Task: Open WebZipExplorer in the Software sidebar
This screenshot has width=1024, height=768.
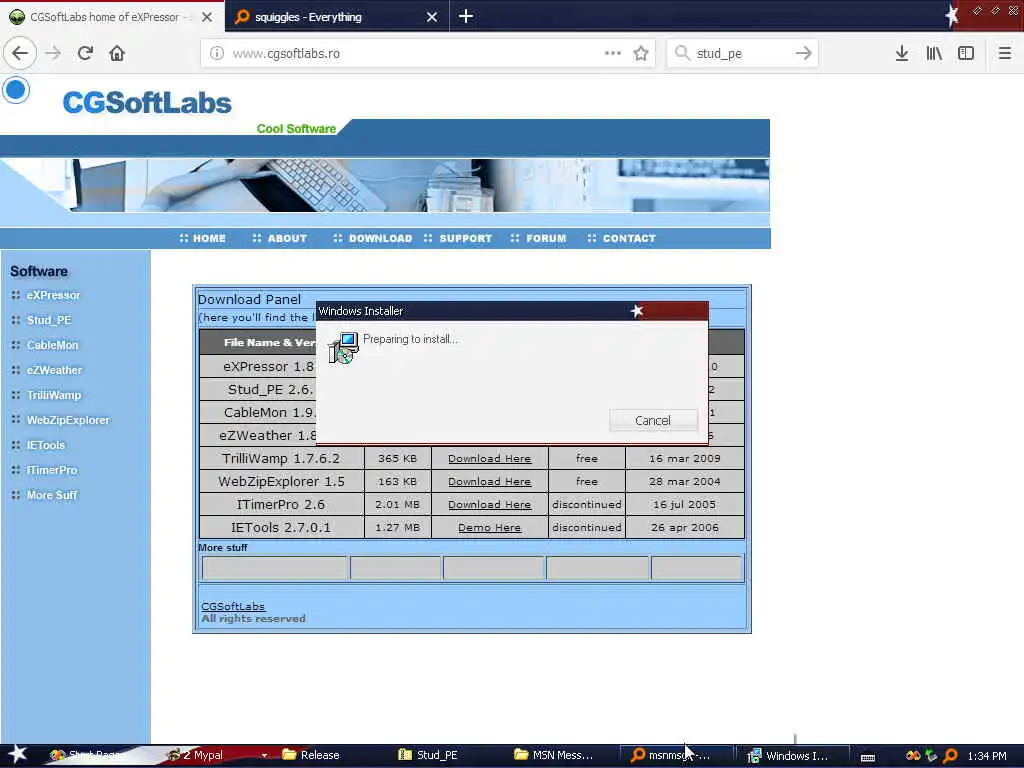Action: click(68, 420)
